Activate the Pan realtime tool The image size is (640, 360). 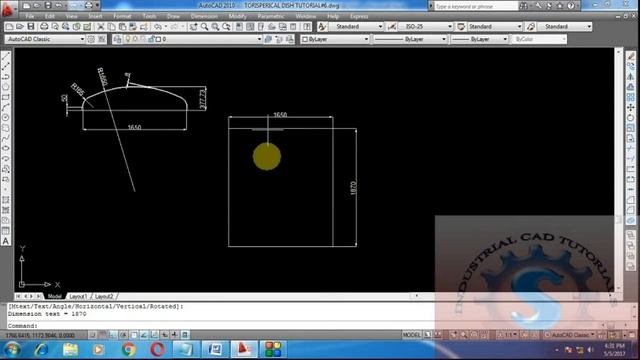coord(193,27)
